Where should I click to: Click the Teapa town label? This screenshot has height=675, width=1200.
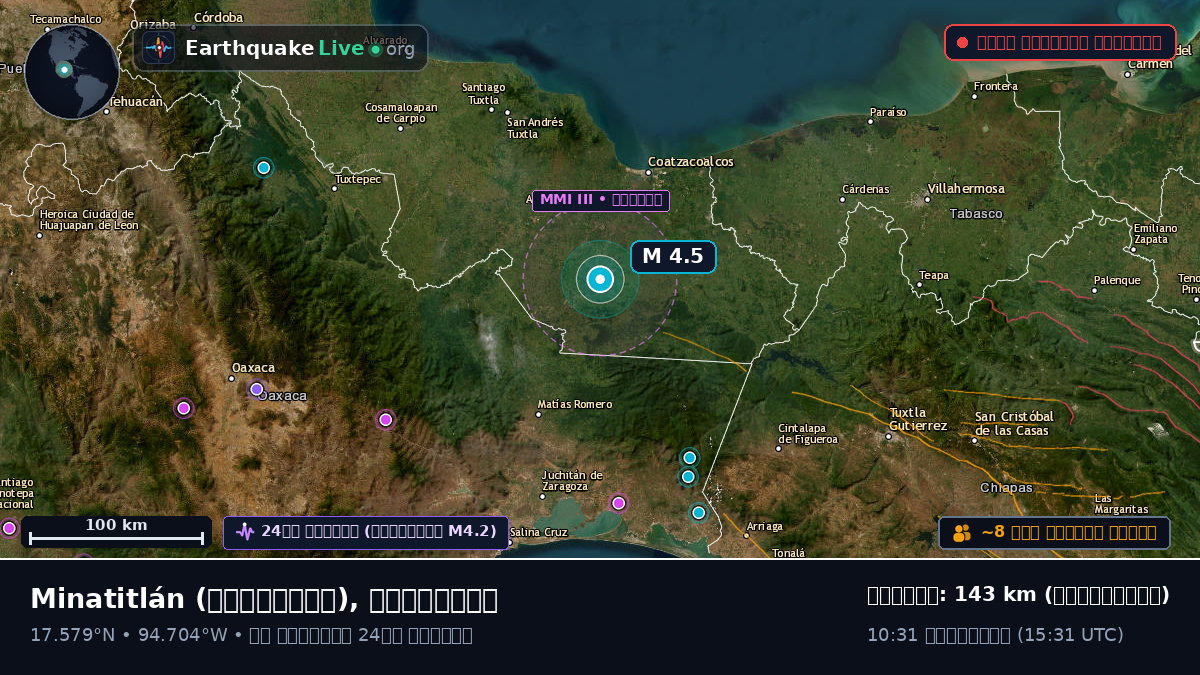click(934, 275)
